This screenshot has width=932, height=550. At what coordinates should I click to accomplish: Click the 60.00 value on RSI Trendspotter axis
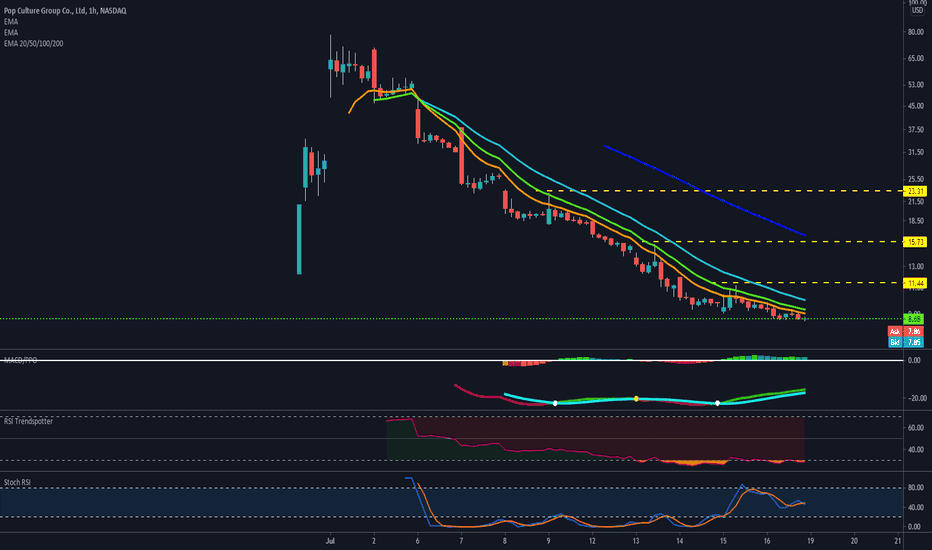click(x=915, y=428)
